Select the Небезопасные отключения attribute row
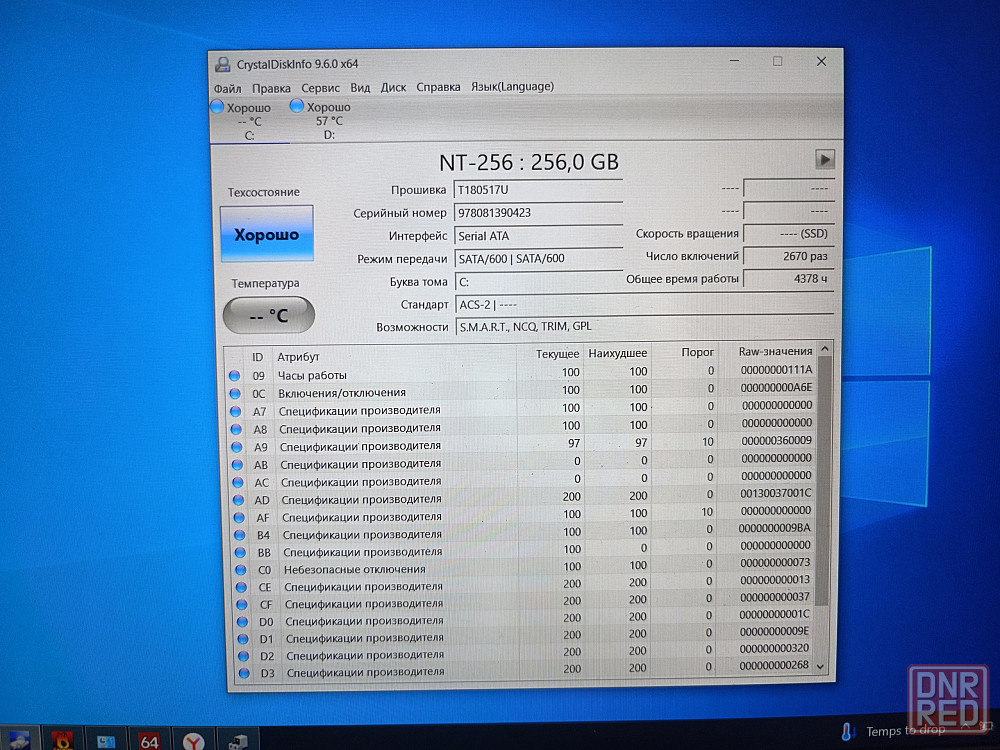 point(523,568)
